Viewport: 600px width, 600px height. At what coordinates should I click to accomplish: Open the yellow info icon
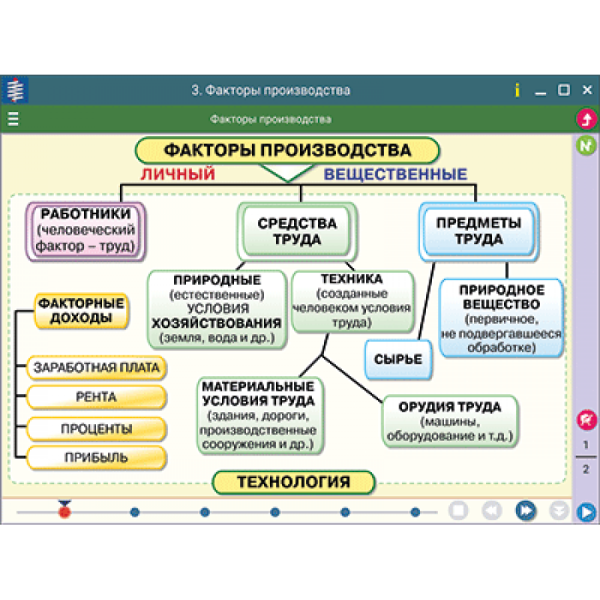(x=517, y=91)
